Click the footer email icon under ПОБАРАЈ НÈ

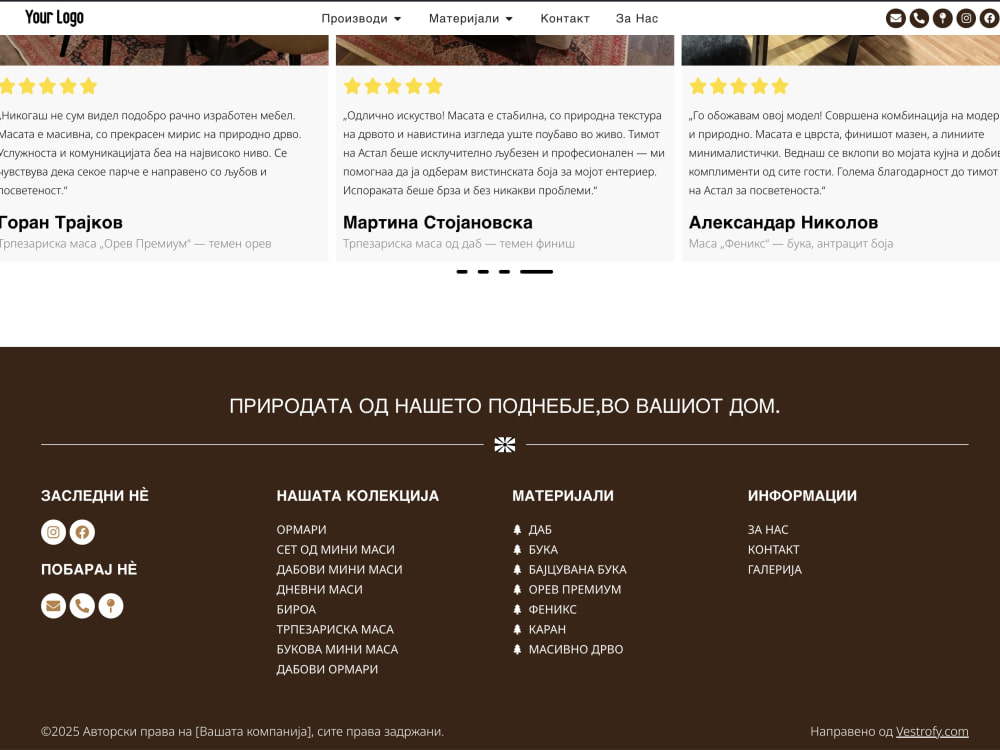coord(54,605)
